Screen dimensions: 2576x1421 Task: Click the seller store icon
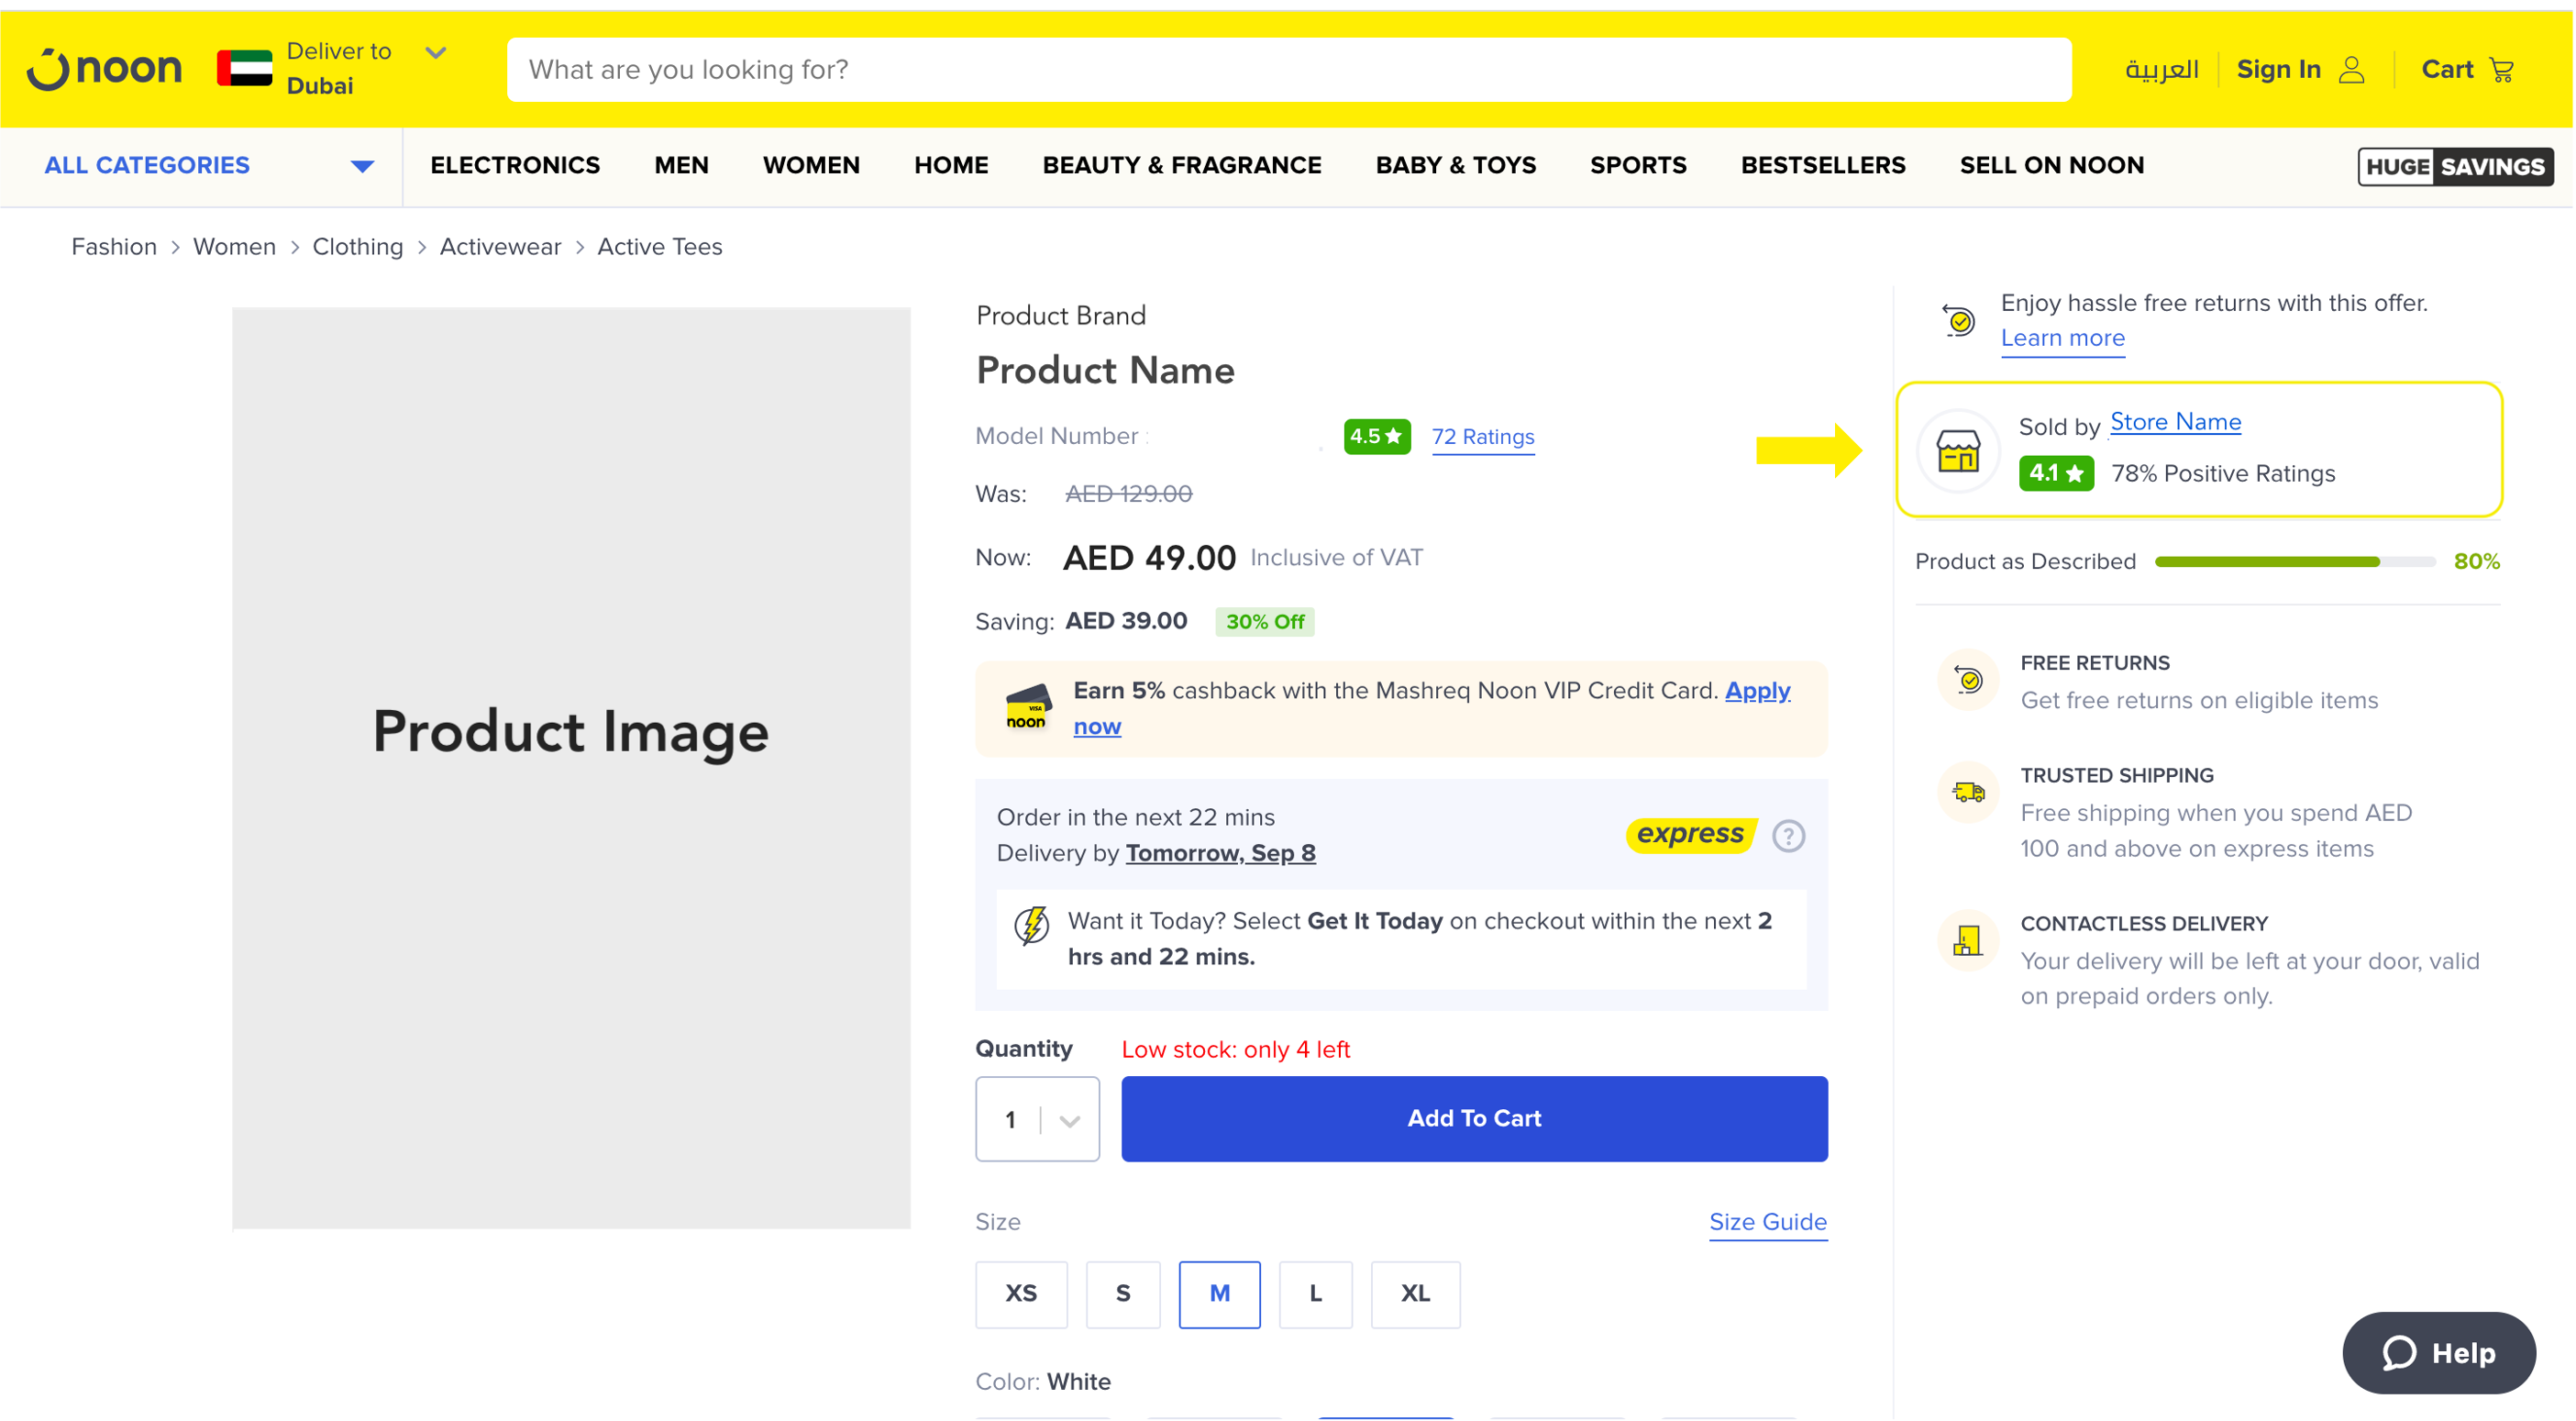point(1958,451)
